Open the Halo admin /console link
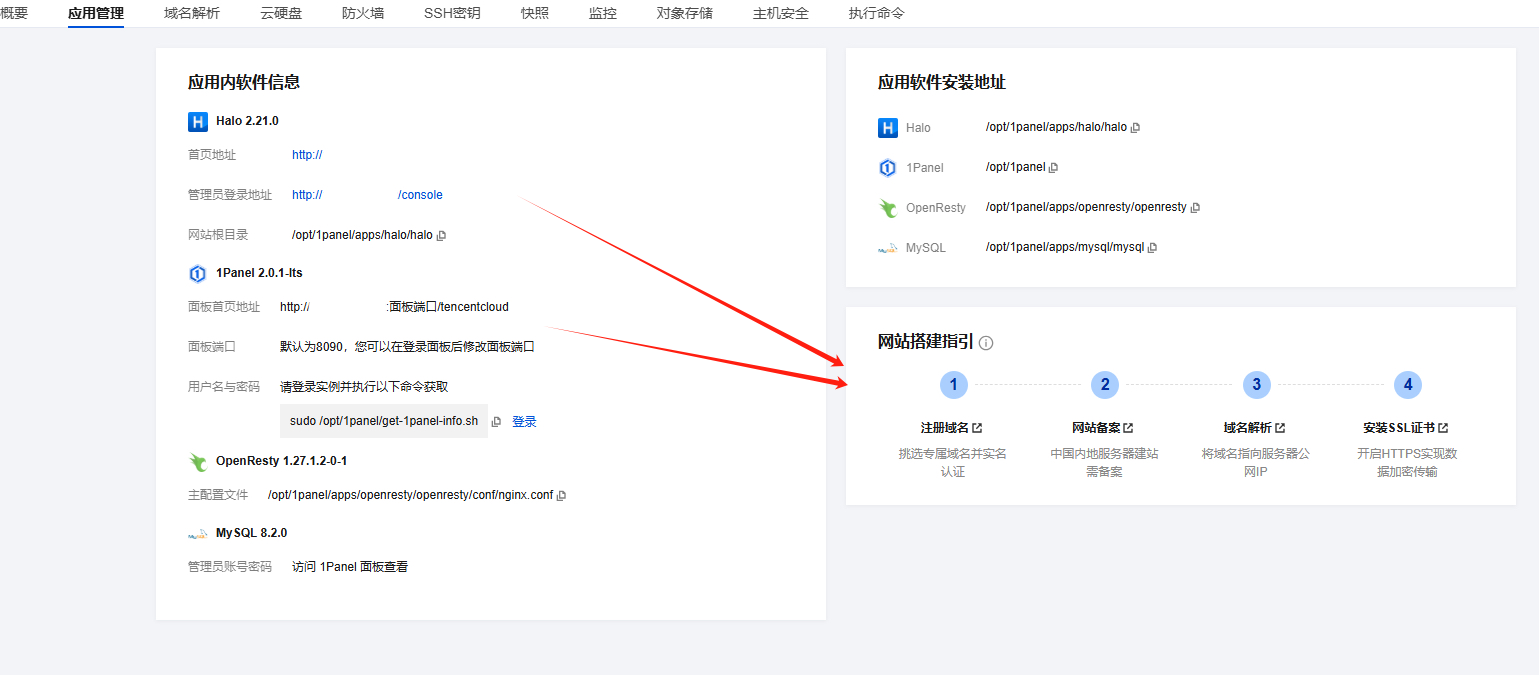Viewport: 1539px width, 675px height. coord(367,195)
